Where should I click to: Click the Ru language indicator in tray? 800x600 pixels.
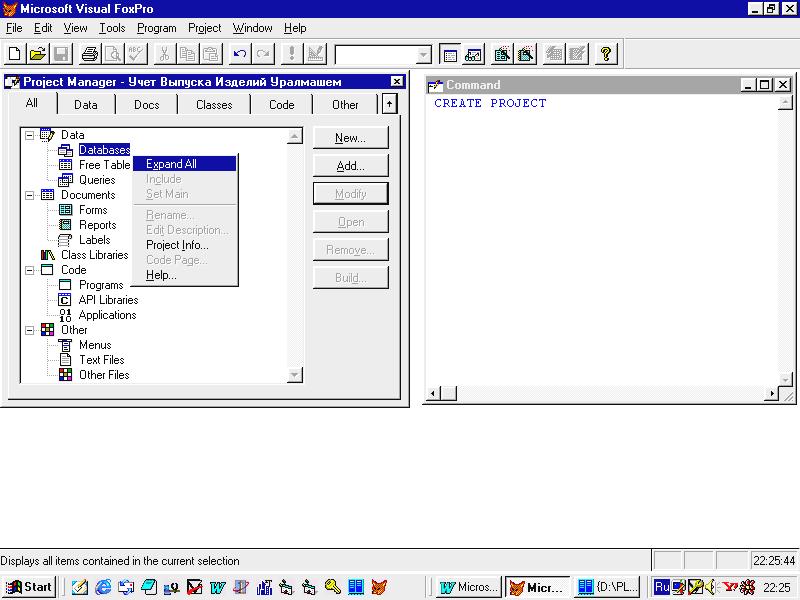pyautogui.click(x=662, y=587)
